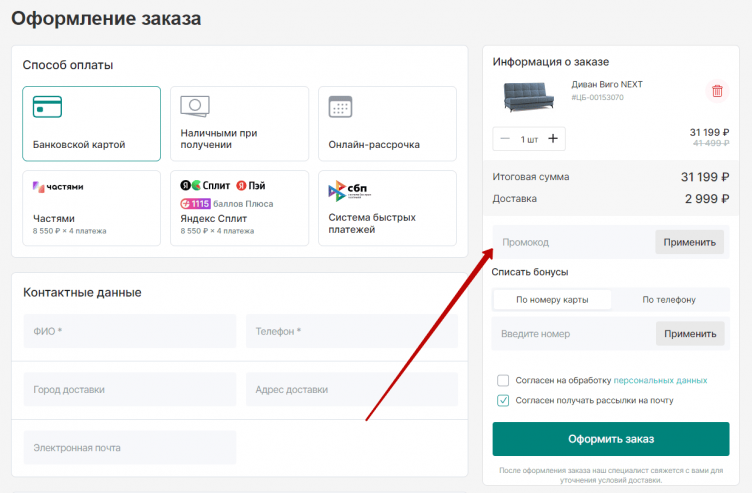Click the article number #ЦБ-00153070

(598, 97)
